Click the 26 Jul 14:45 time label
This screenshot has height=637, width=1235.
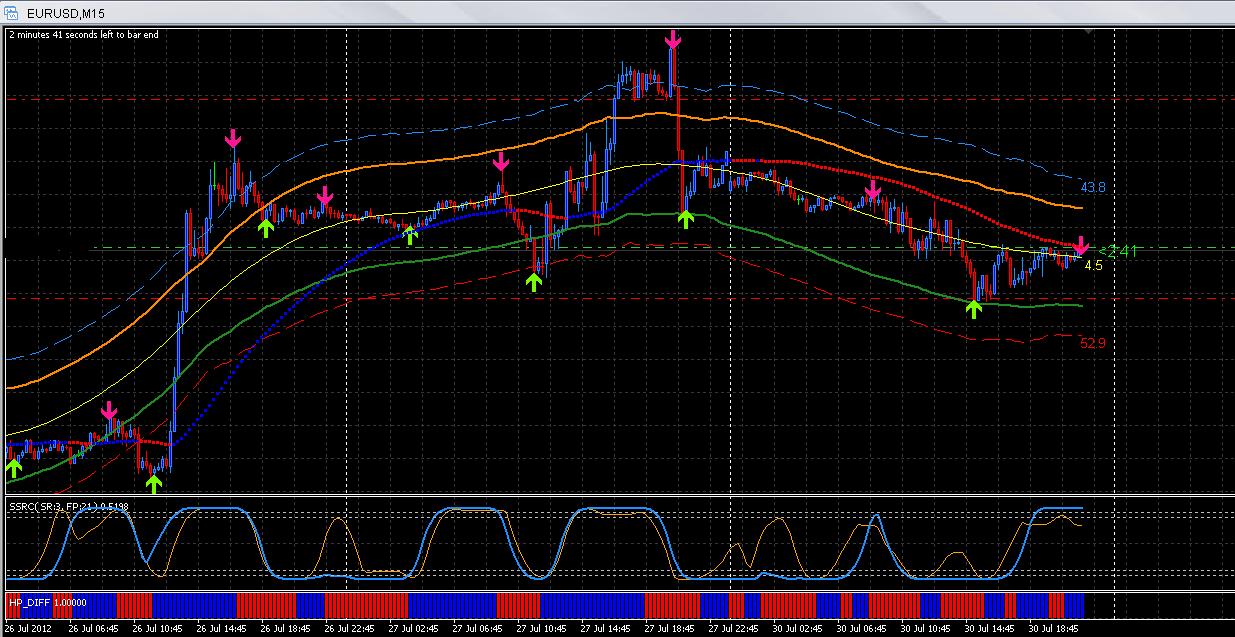pyautogui.click(x=224, y=630)
